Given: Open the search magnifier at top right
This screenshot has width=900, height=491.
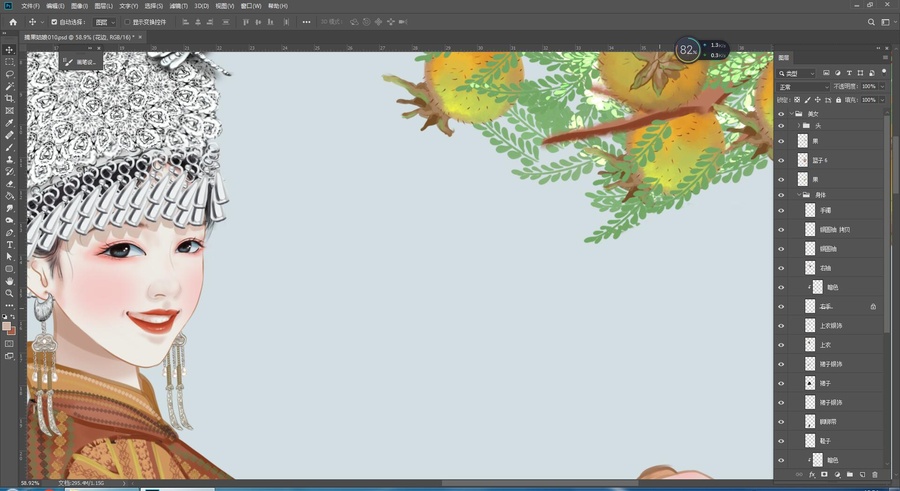Looking at the screenshot, I should [871, 22].
